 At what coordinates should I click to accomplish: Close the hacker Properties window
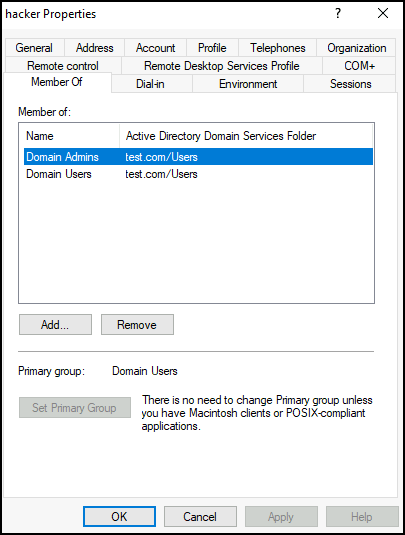pos(383,14)
